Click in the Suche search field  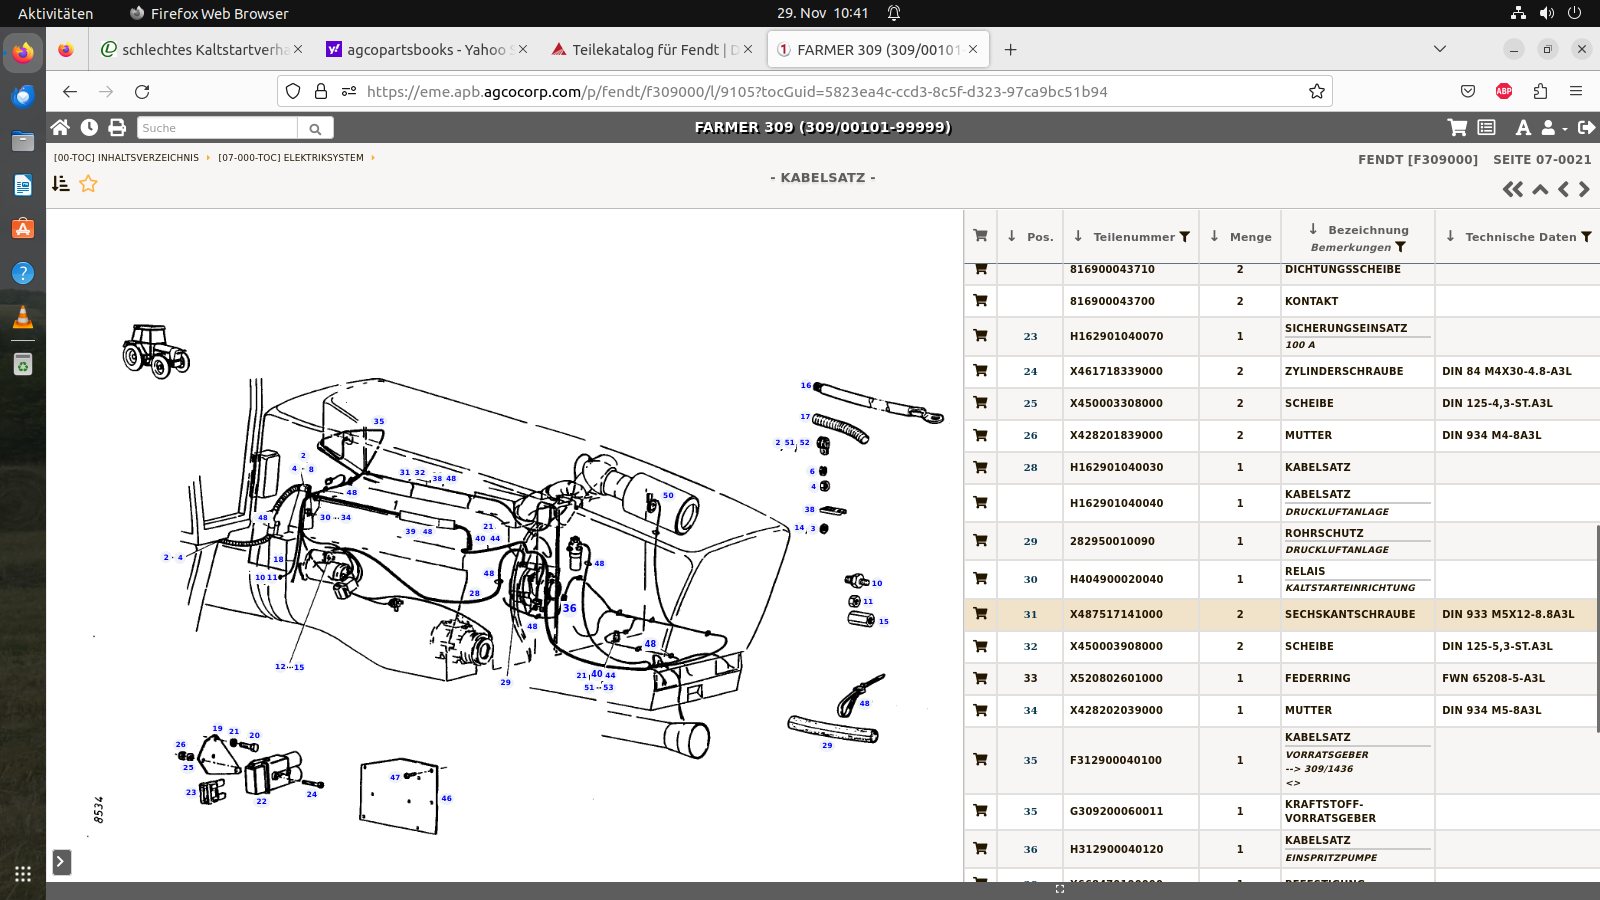(217, 128)
